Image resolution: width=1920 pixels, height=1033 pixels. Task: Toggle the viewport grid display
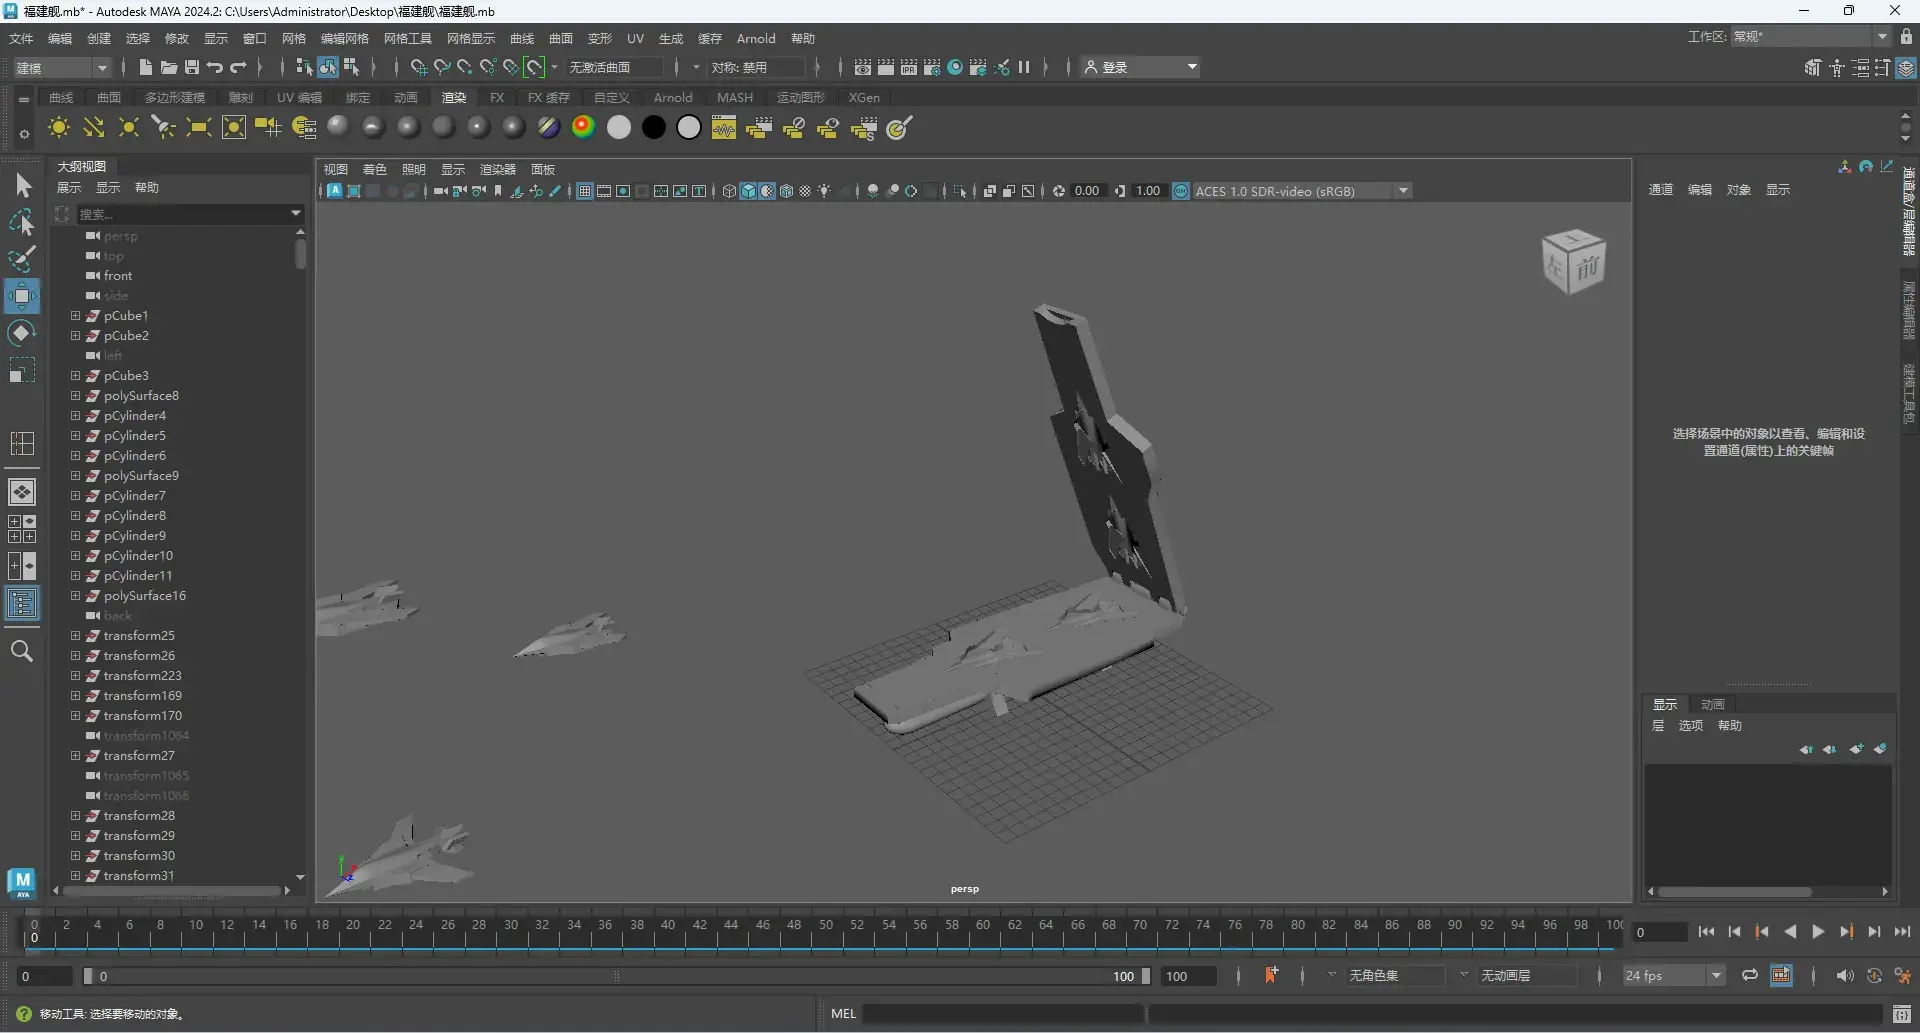tap(585, 191)
